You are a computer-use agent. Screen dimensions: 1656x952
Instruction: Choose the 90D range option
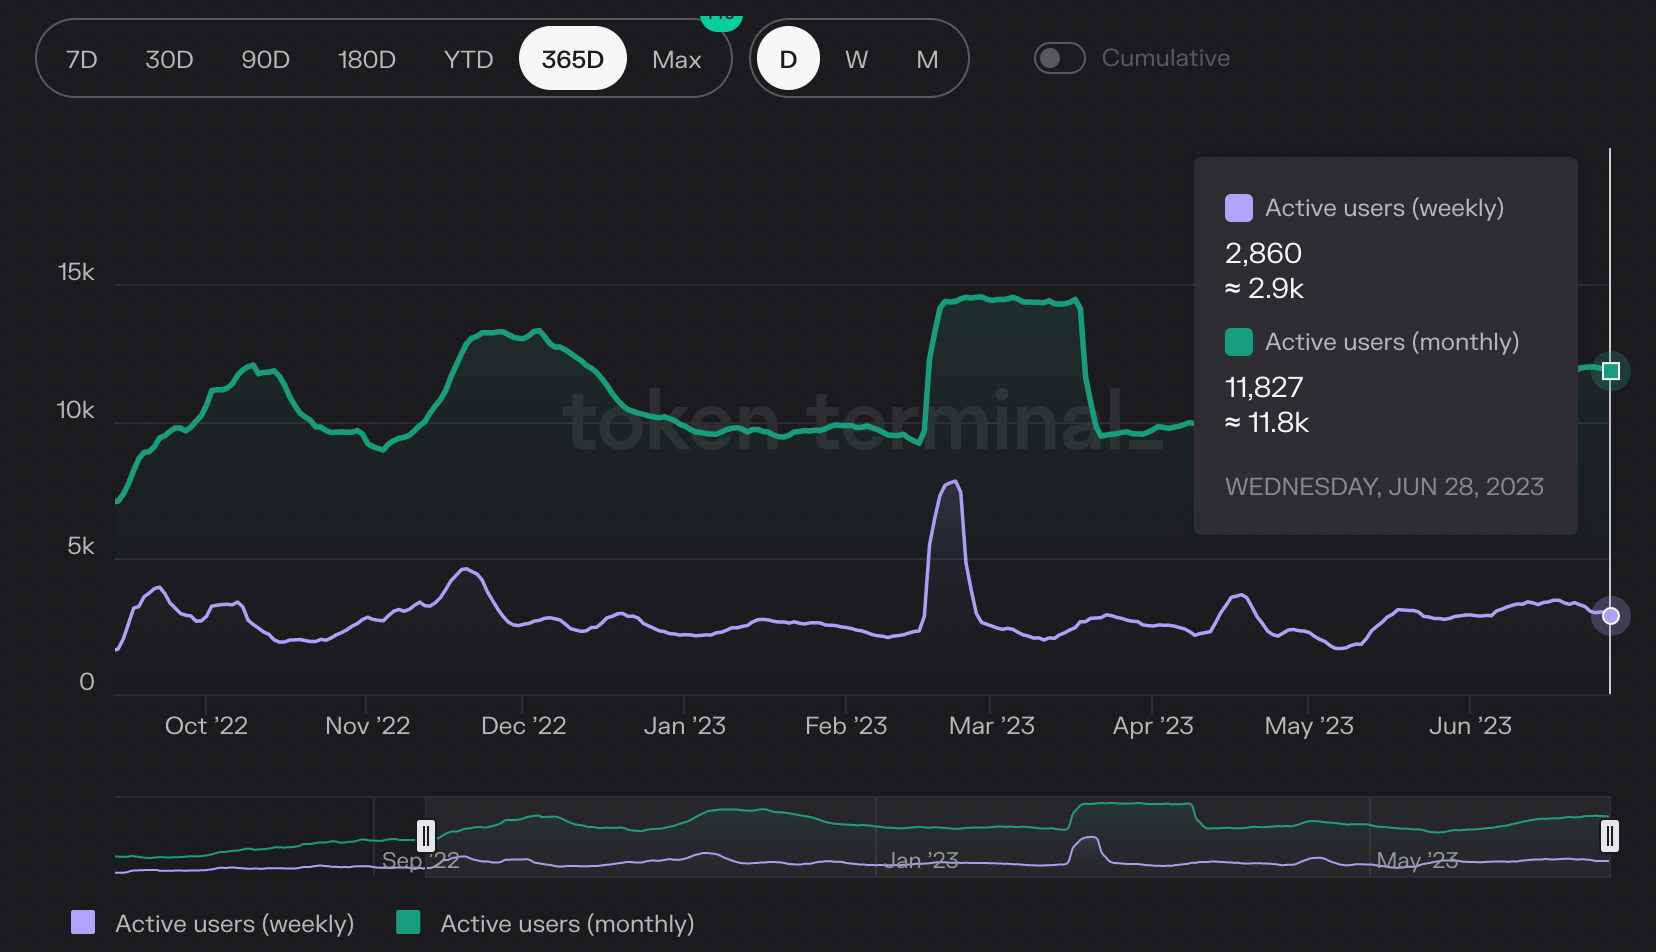265,60
